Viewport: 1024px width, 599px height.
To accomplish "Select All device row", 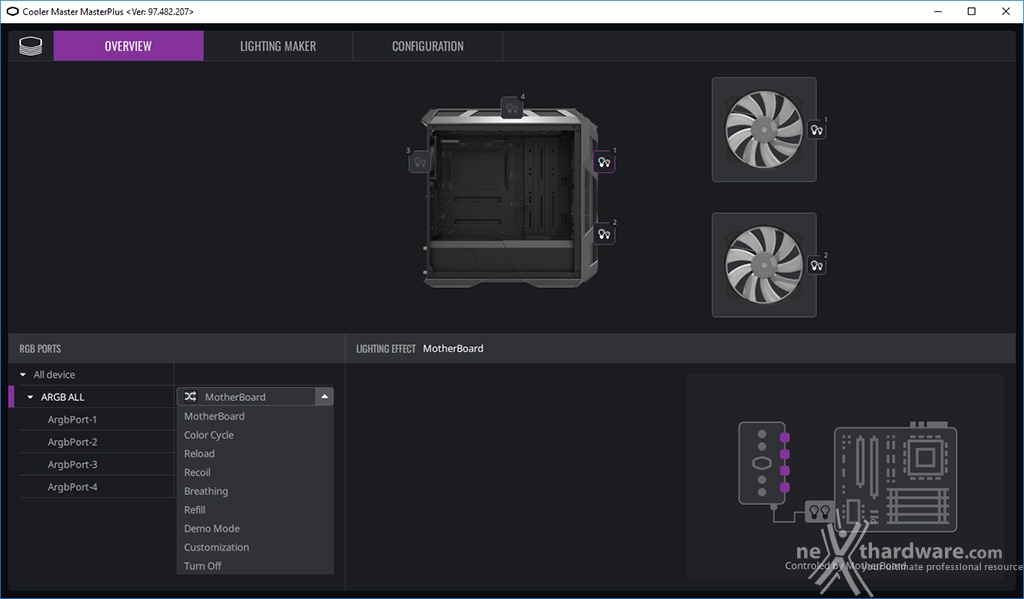I will pos(97,374).
